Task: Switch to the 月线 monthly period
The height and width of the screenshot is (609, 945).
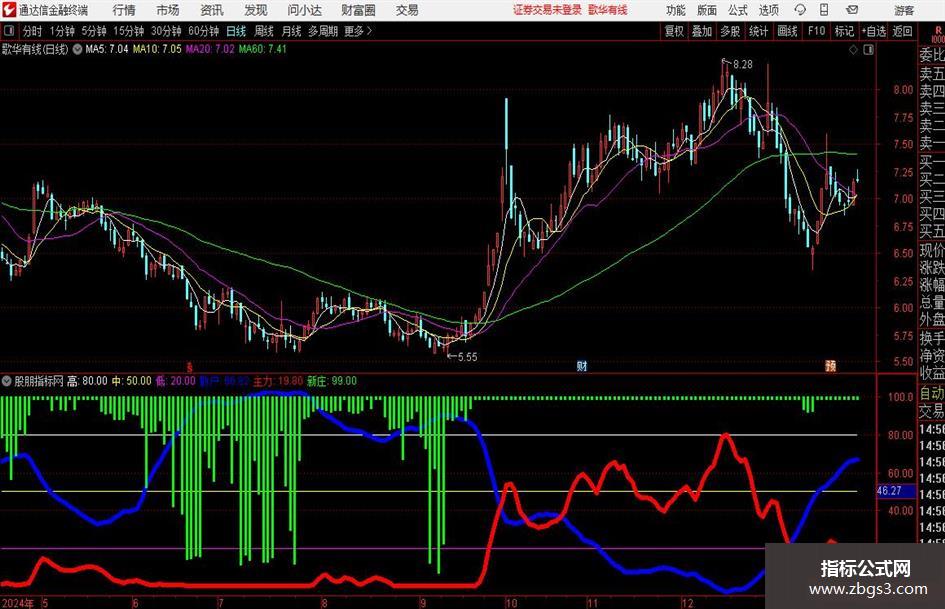Action: pyautogui.click(x=291, y=31)
